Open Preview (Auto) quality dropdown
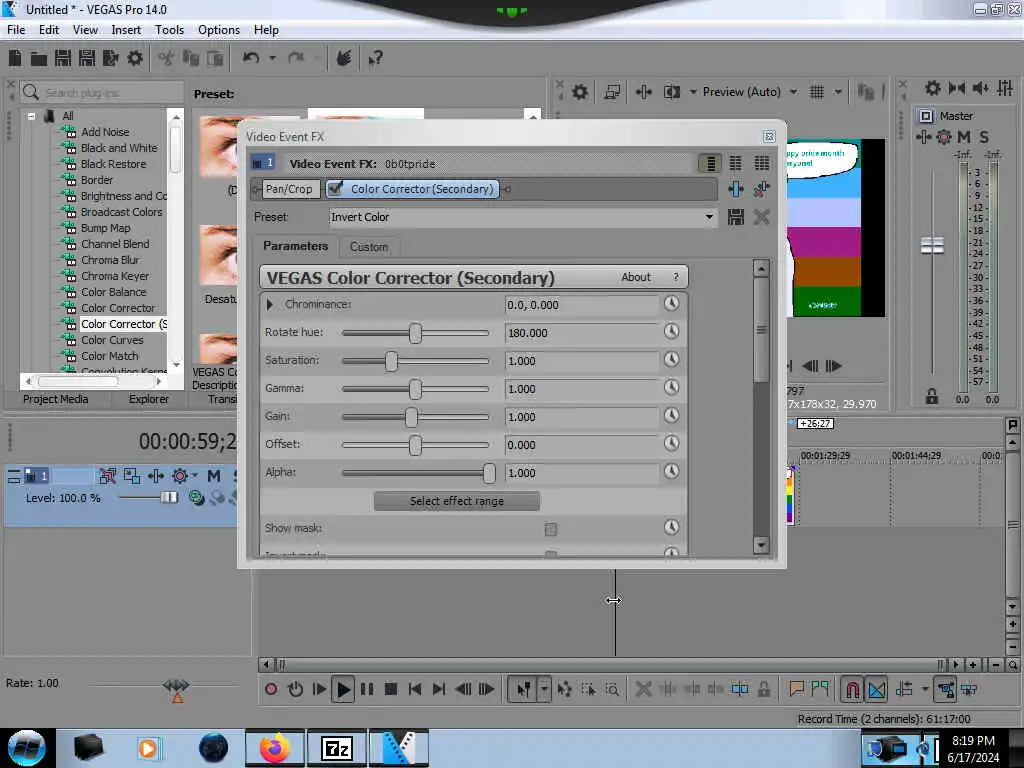 pos(793,92)
